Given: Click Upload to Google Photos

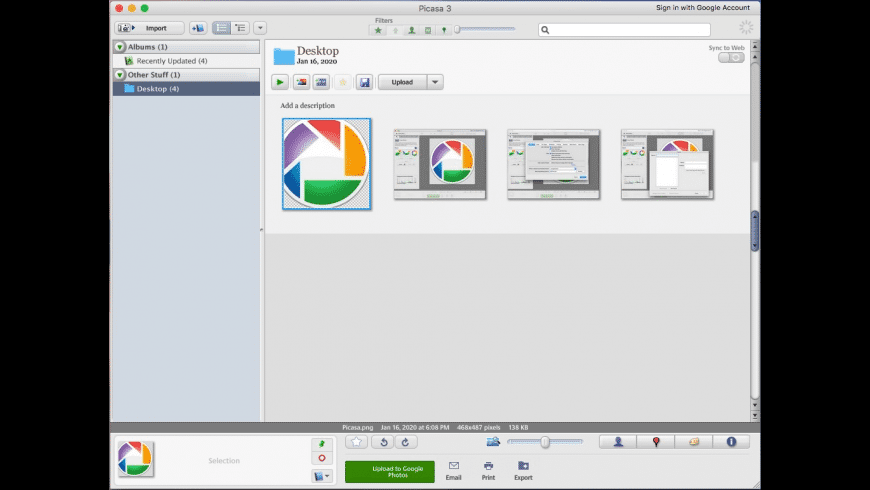Looking at the screenshot, I should click(389, 472).
